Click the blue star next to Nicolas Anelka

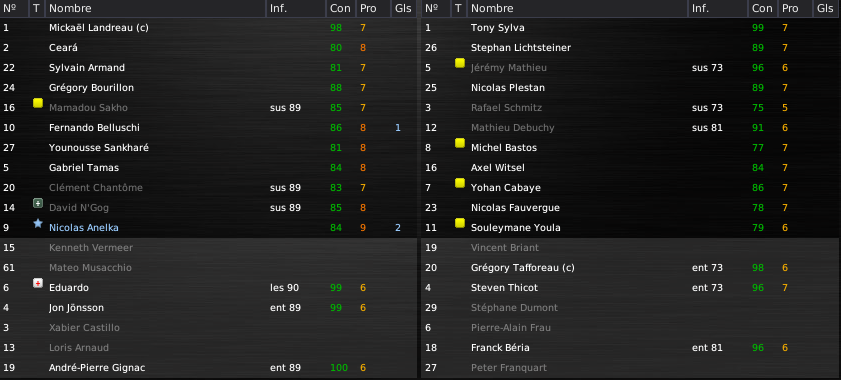coord(38,223)
